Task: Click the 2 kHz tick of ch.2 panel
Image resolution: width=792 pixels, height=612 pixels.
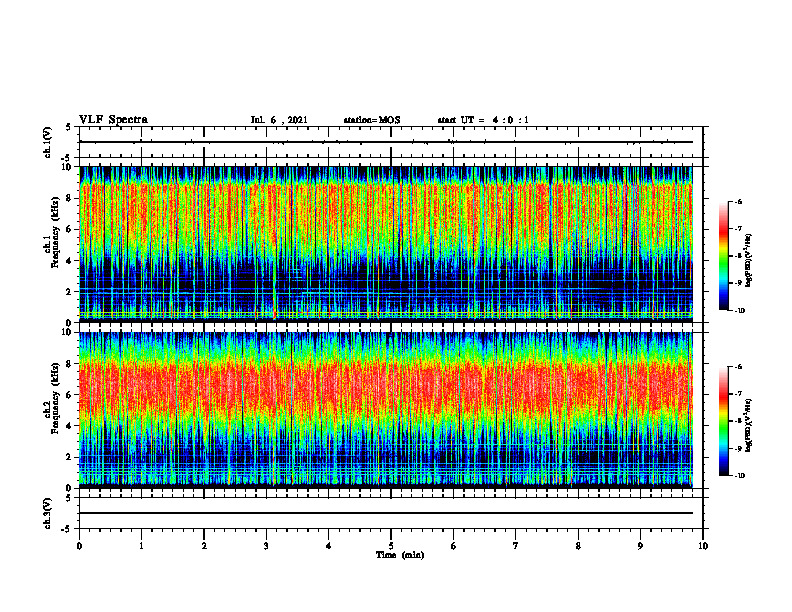Action: pos(70,457)
